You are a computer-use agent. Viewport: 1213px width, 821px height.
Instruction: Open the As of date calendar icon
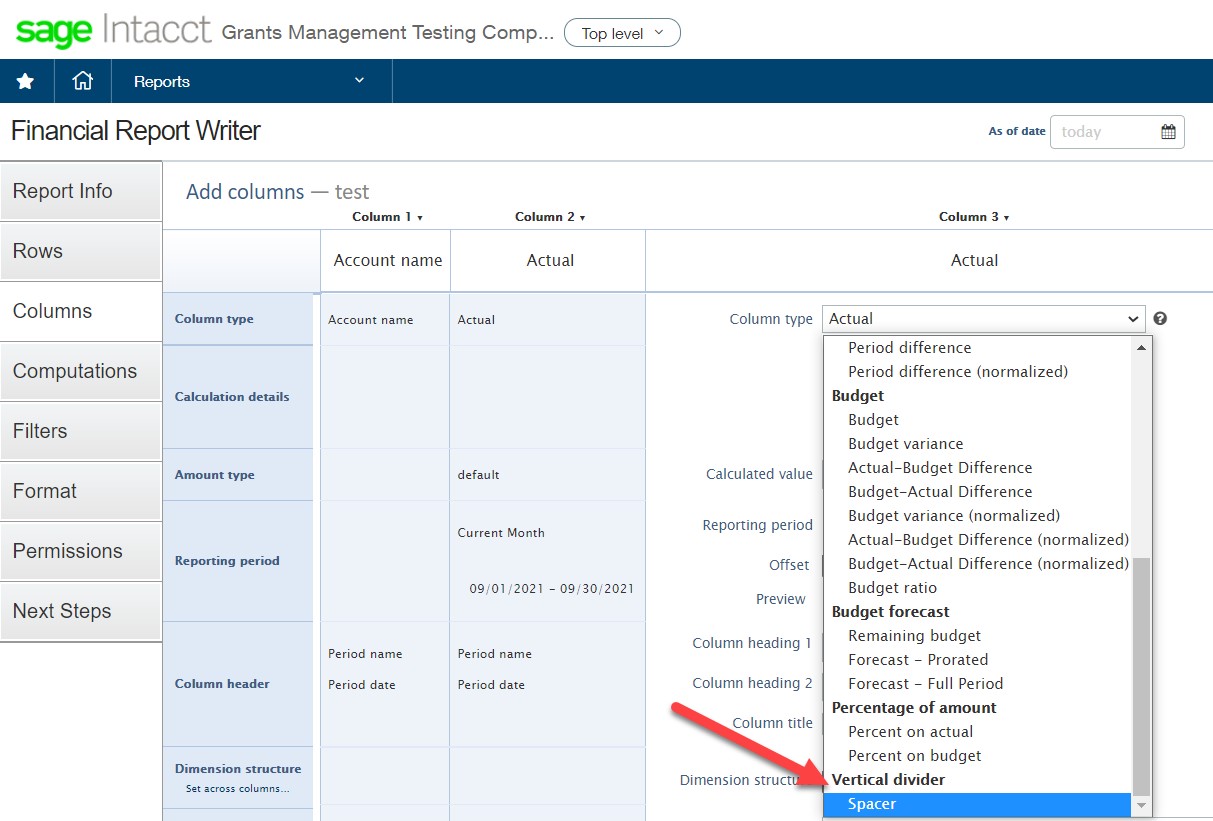tap(1167, 132)
